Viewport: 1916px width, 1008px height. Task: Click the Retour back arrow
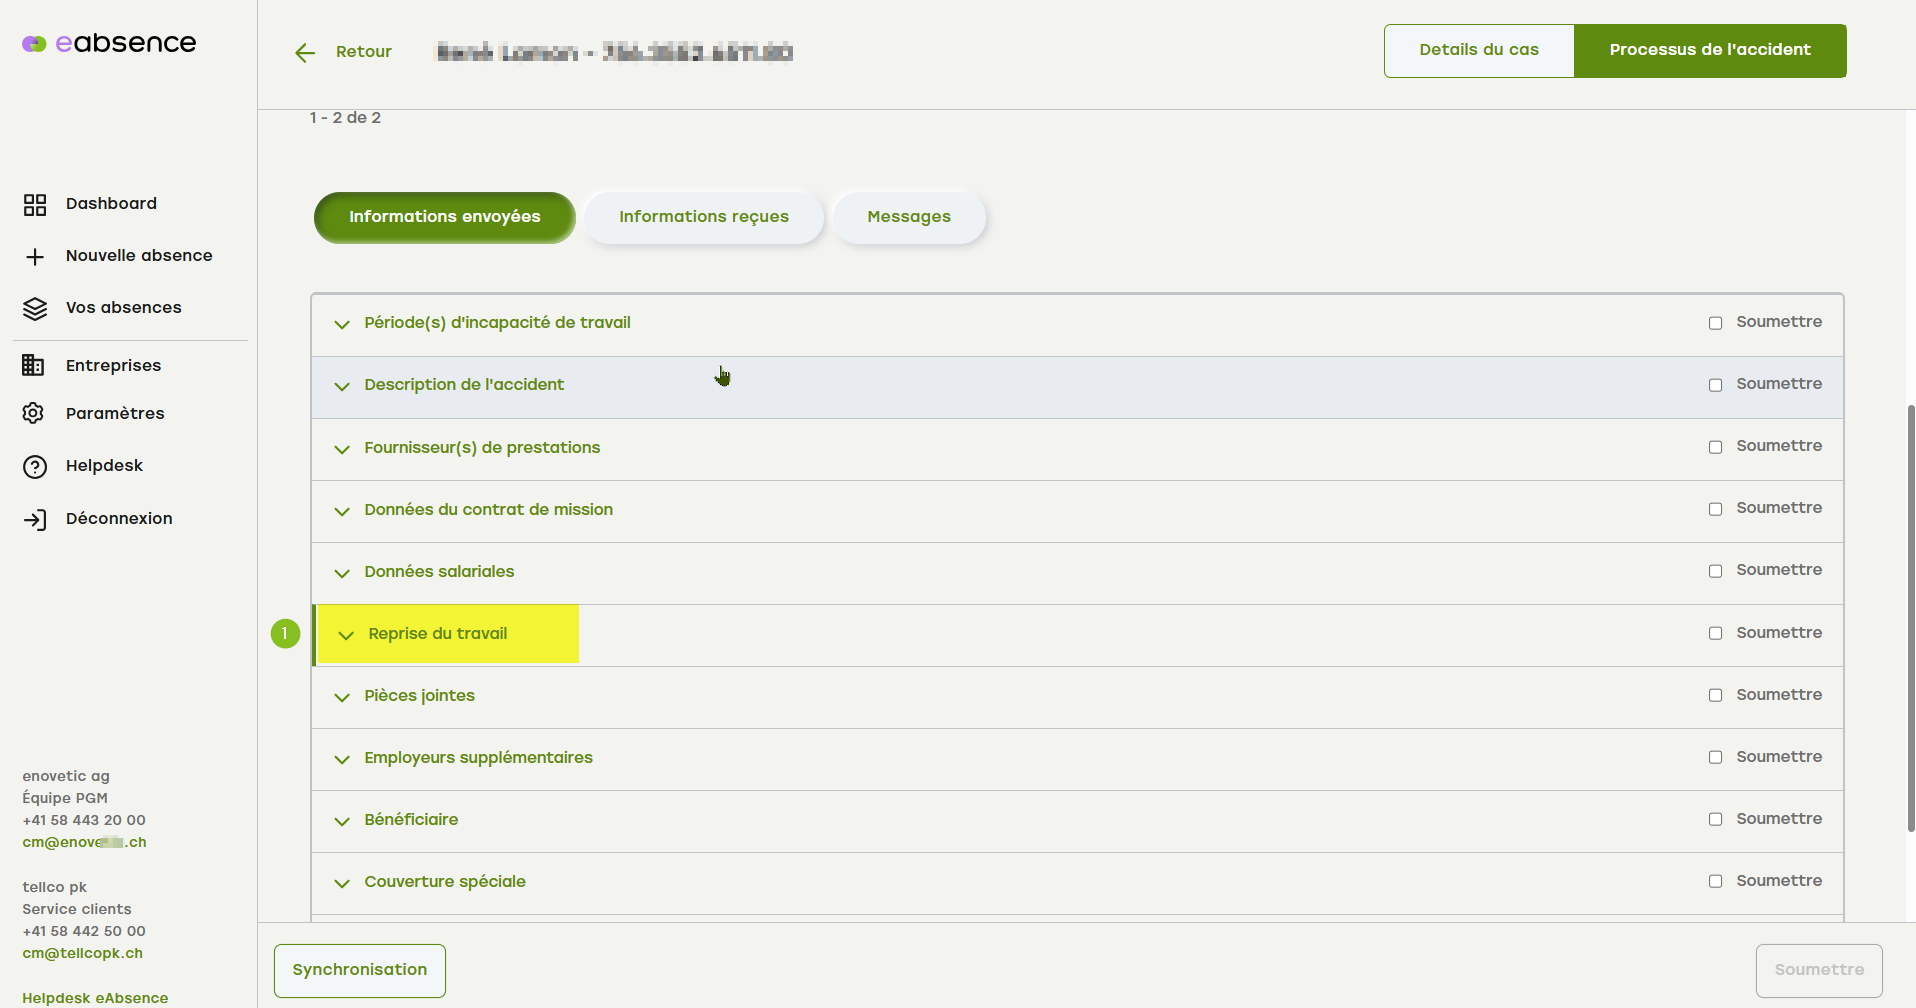[x=305, y=53]
